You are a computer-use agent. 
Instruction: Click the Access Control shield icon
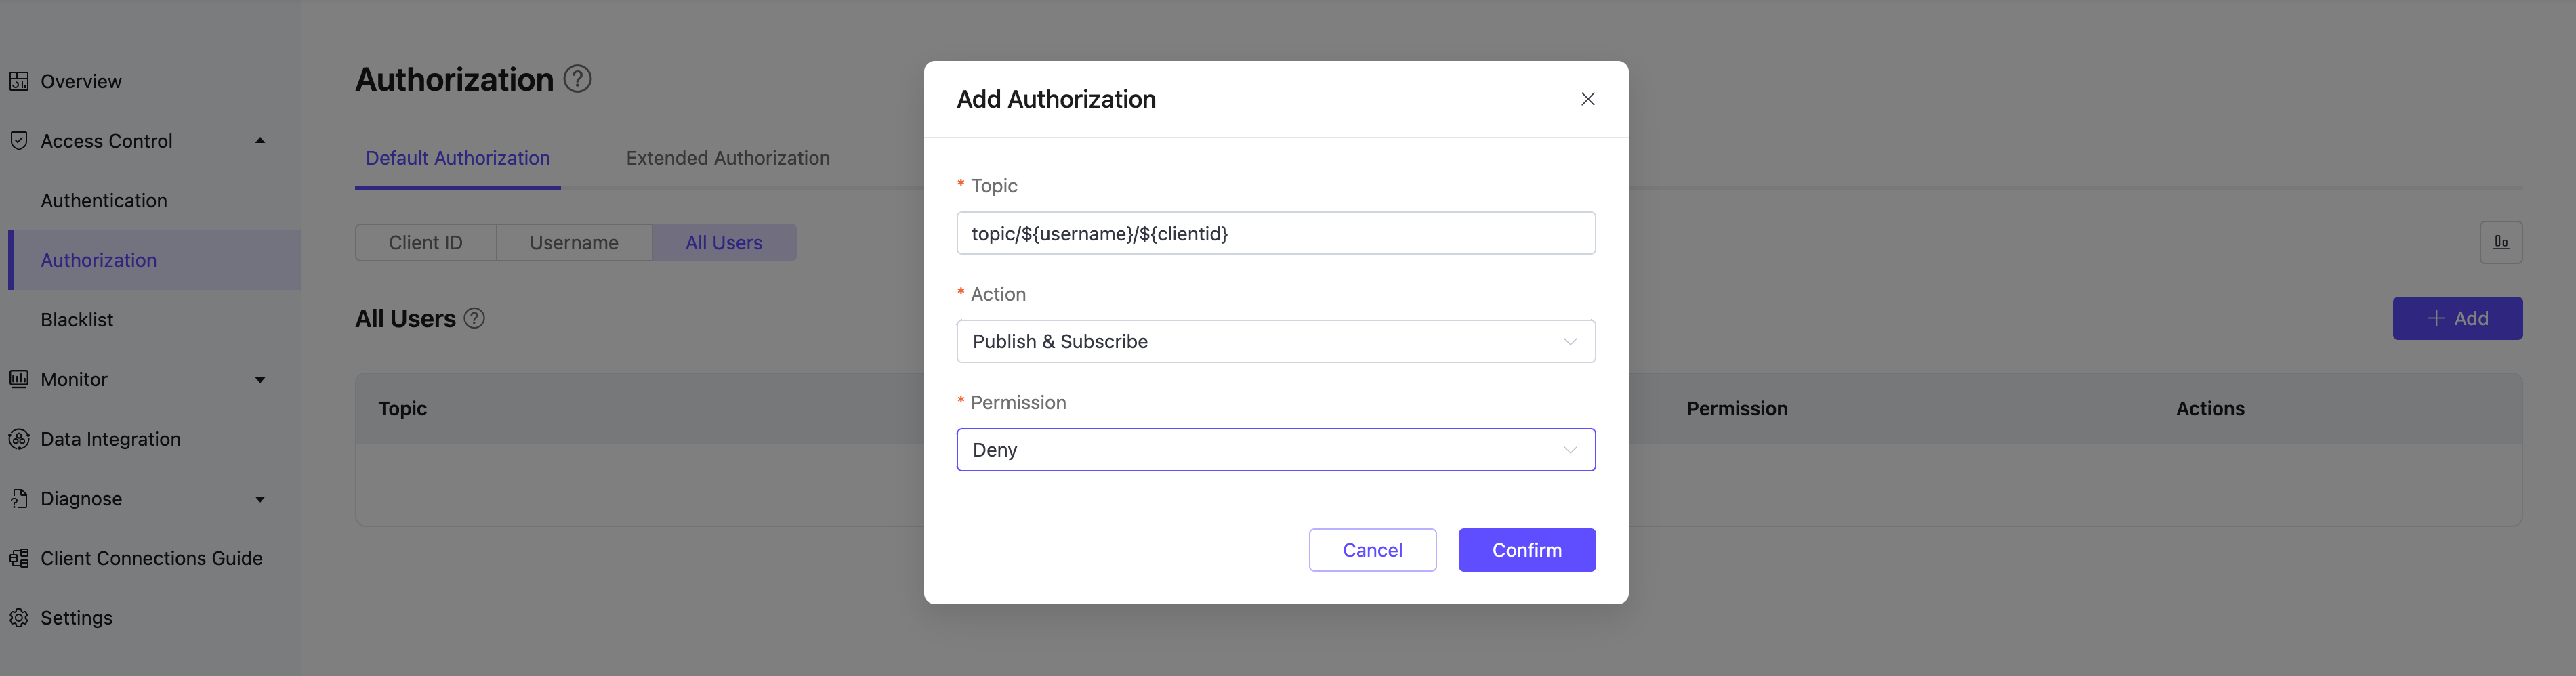[19, 141]
